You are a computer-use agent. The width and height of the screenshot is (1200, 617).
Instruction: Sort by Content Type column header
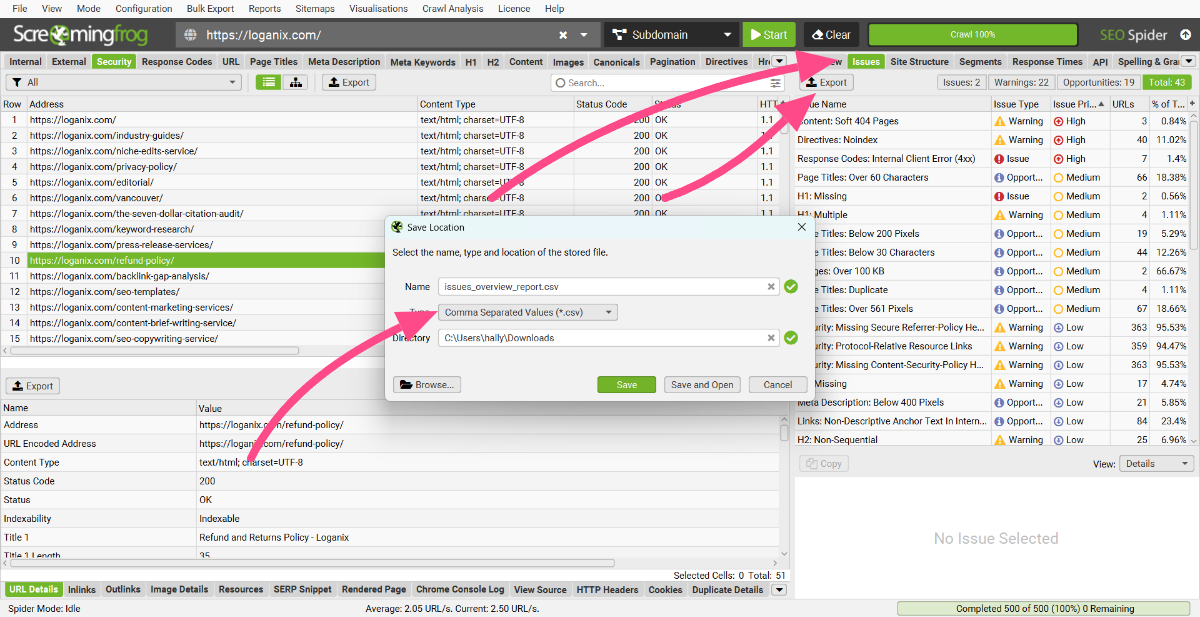495,104
